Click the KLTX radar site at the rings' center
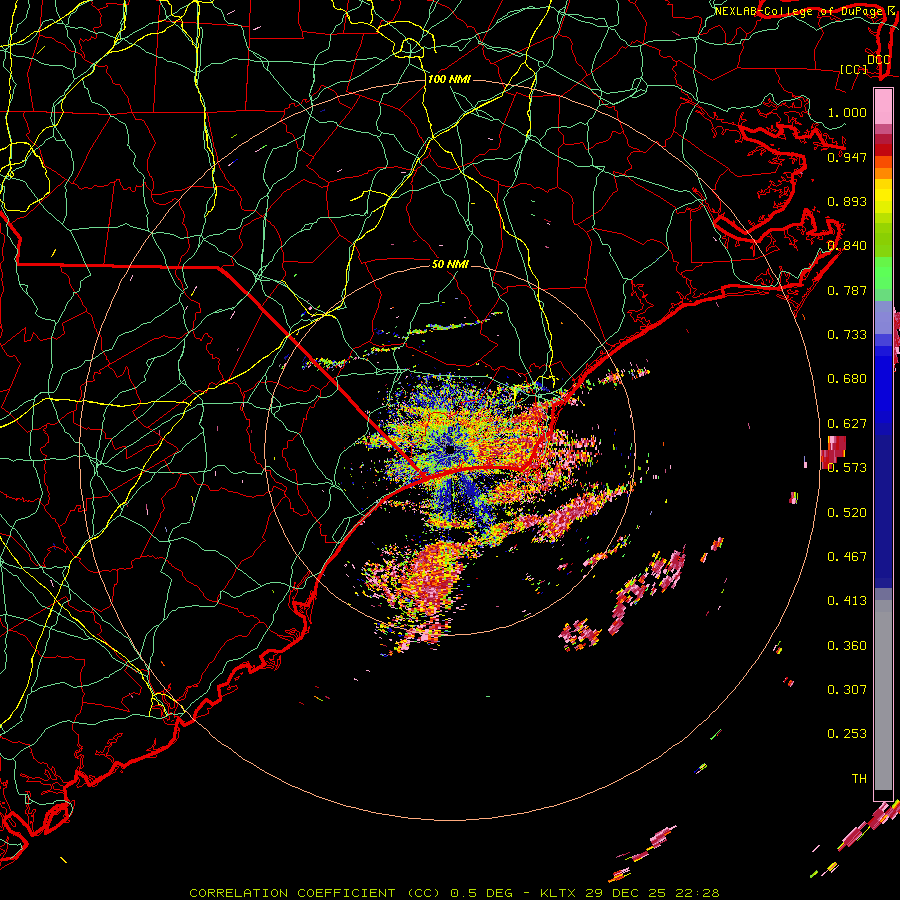The width and height of the screenshot is (900, 900). [450, 449]
